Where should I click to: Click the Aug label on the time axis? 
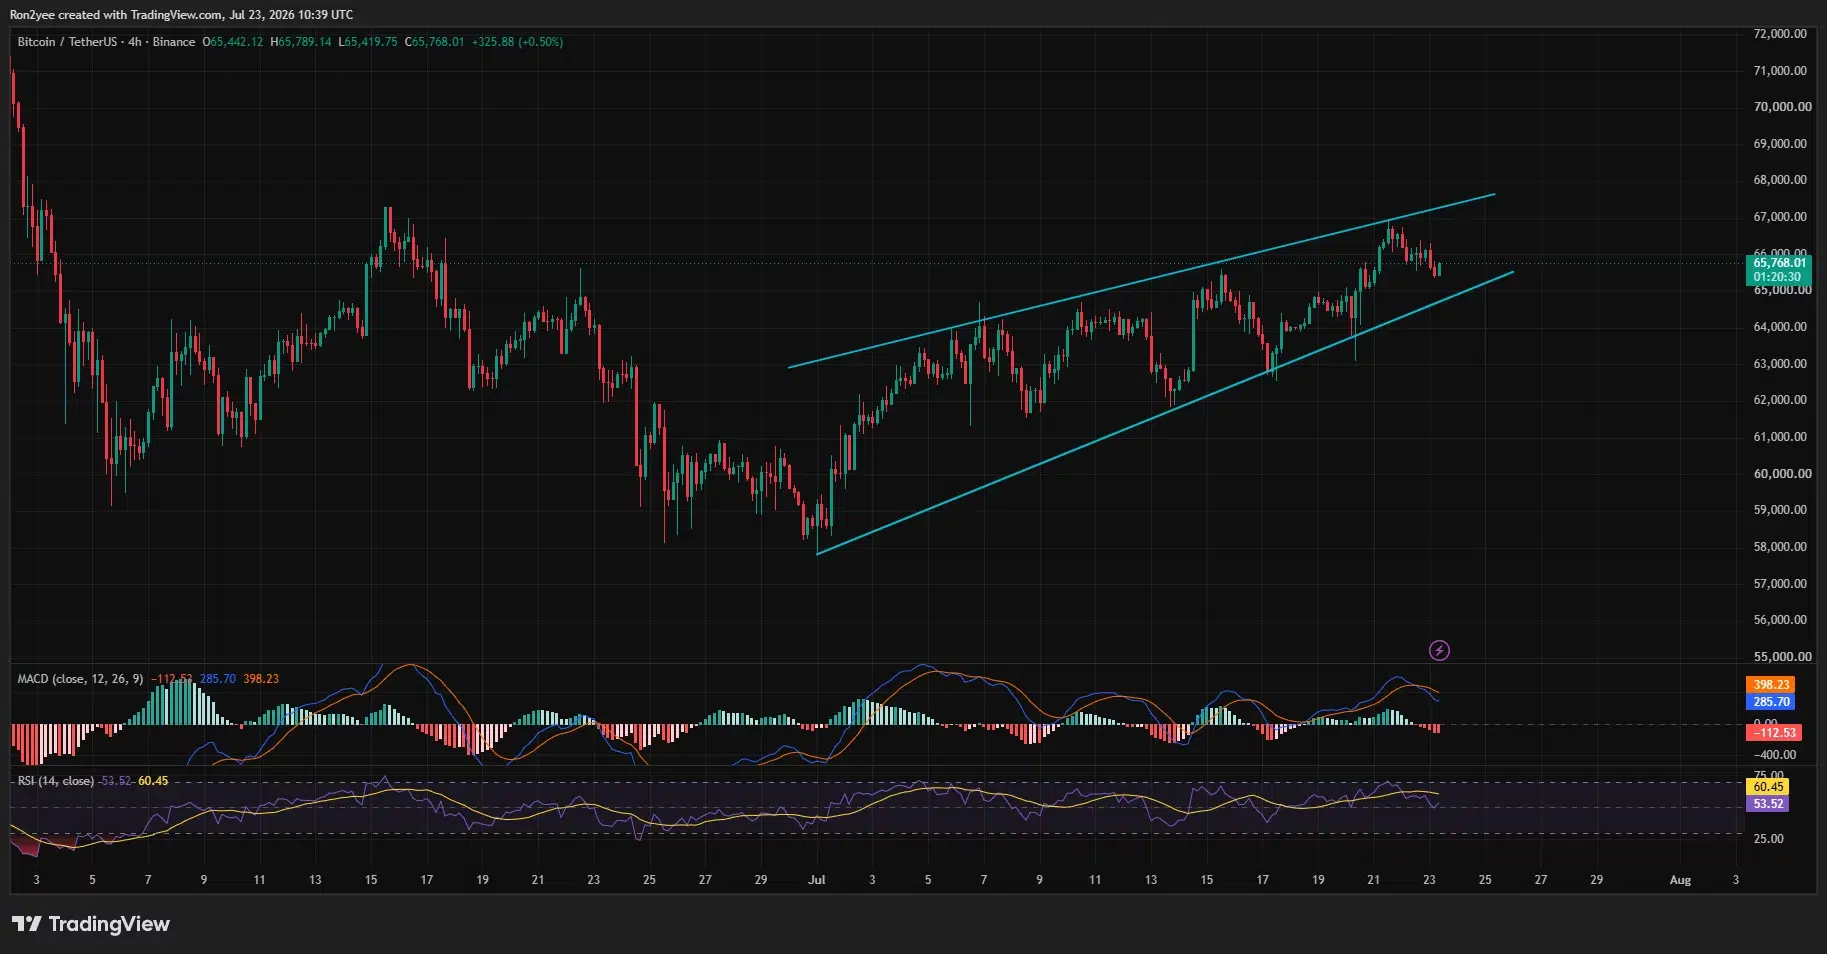1680,880
